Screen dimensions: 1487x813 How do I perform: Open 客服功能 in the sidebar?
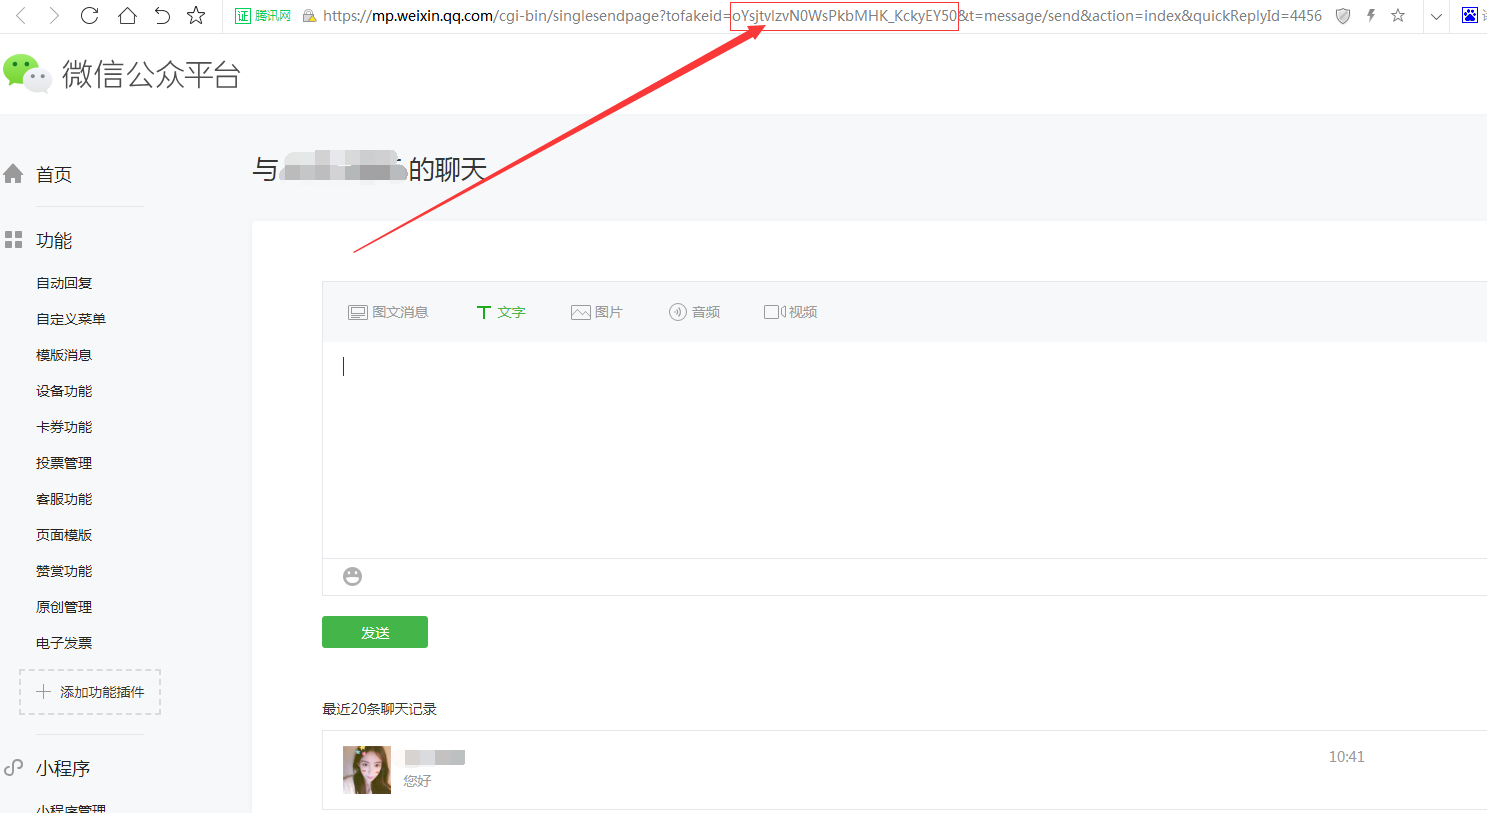[64, 499]
